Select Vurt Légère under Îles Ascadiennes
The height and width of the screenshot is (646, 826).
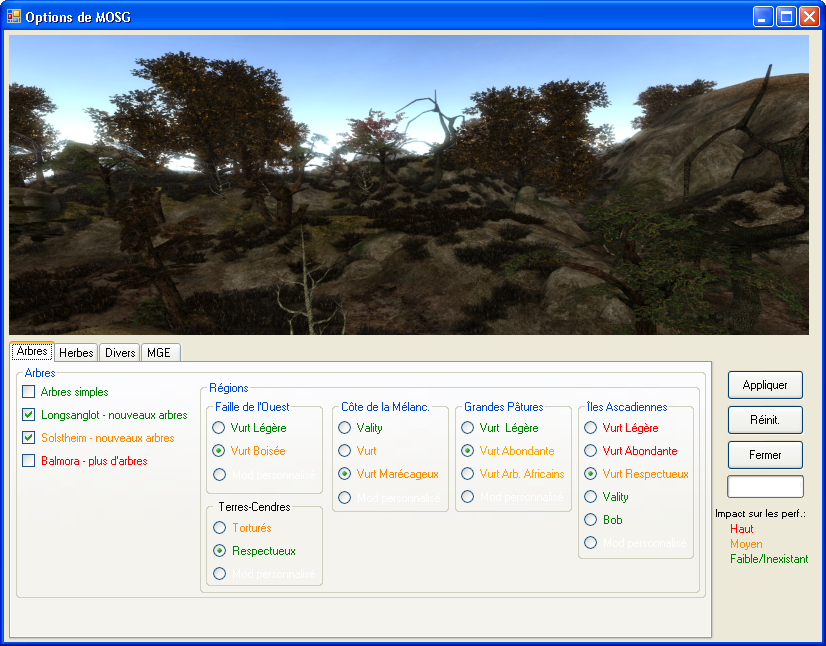(x=591, y=427)
